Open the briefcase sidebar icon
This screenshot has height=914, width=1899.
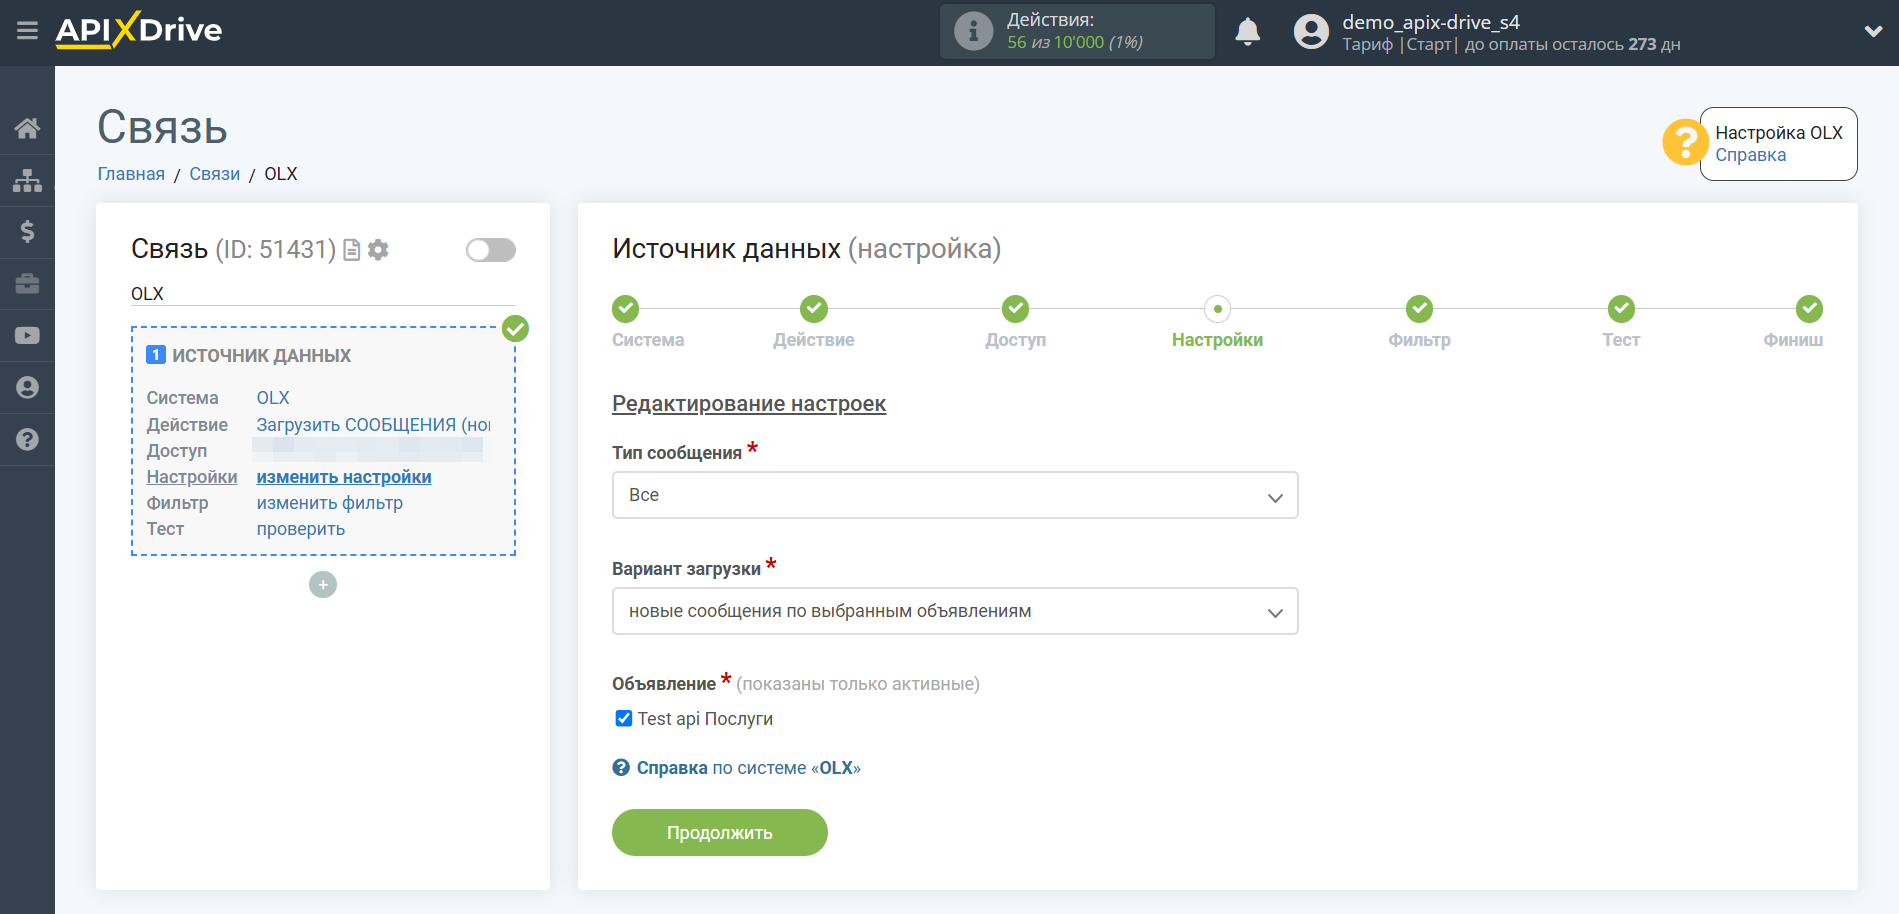coord(27,284)
